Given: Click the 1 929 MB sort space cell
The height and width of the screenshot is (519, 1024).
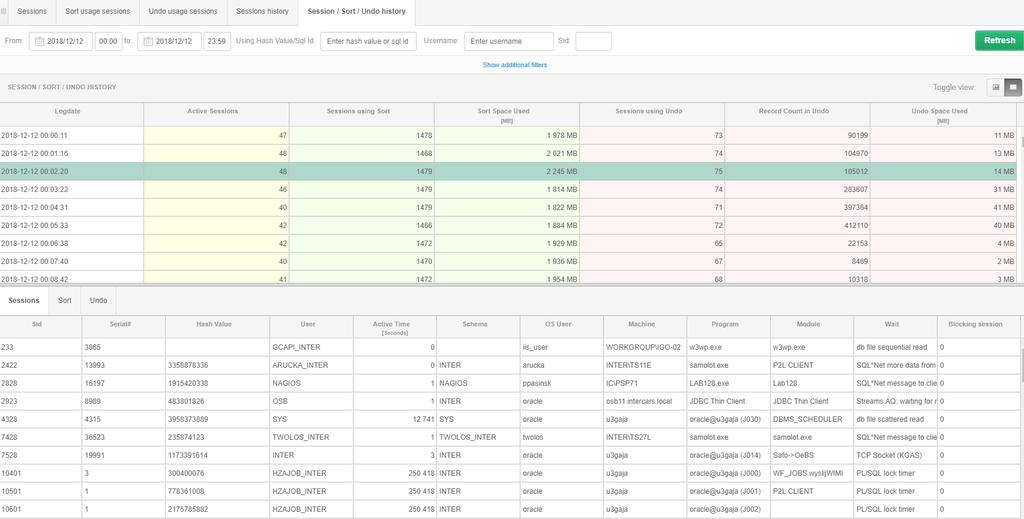Looking at the screenshot, I should tap(507, 243).
